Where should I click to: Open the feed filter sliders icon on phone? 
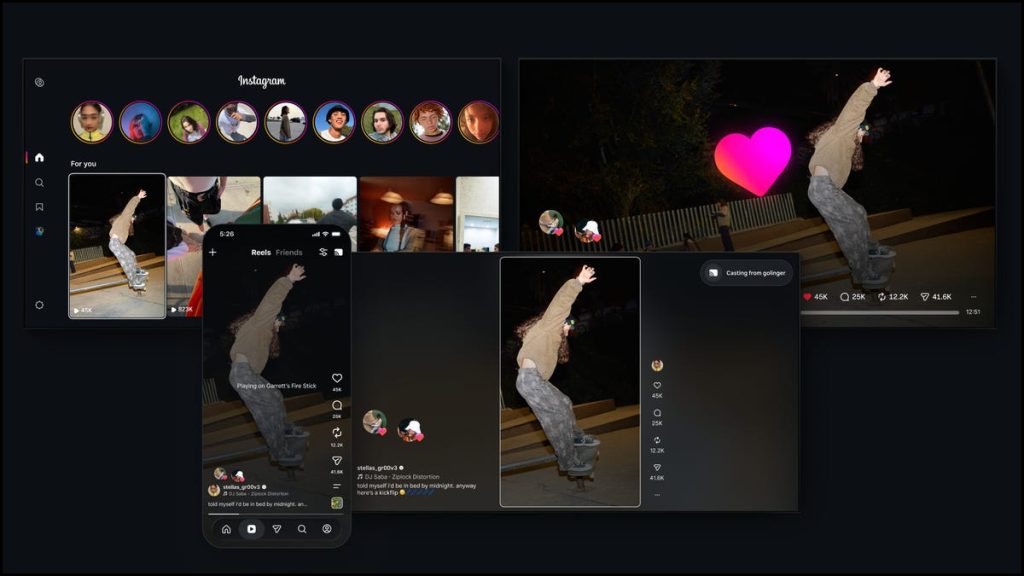pyautogui.click(x=323, y=252)
